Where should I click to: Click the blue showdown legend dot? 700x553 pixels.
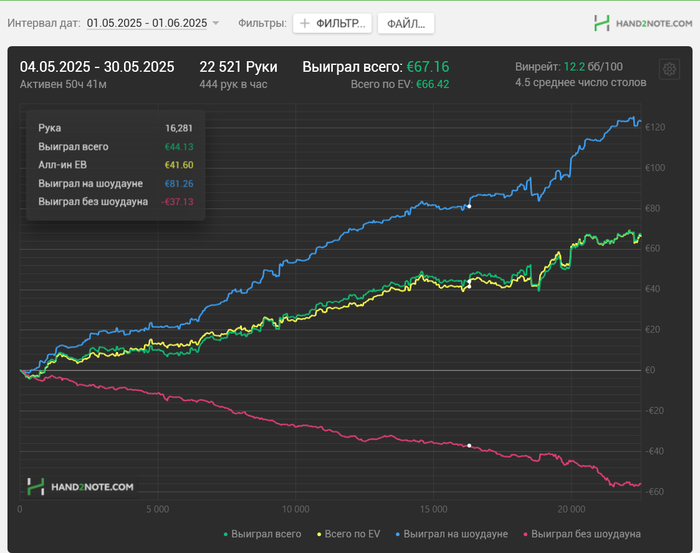(x=398, y=534)
